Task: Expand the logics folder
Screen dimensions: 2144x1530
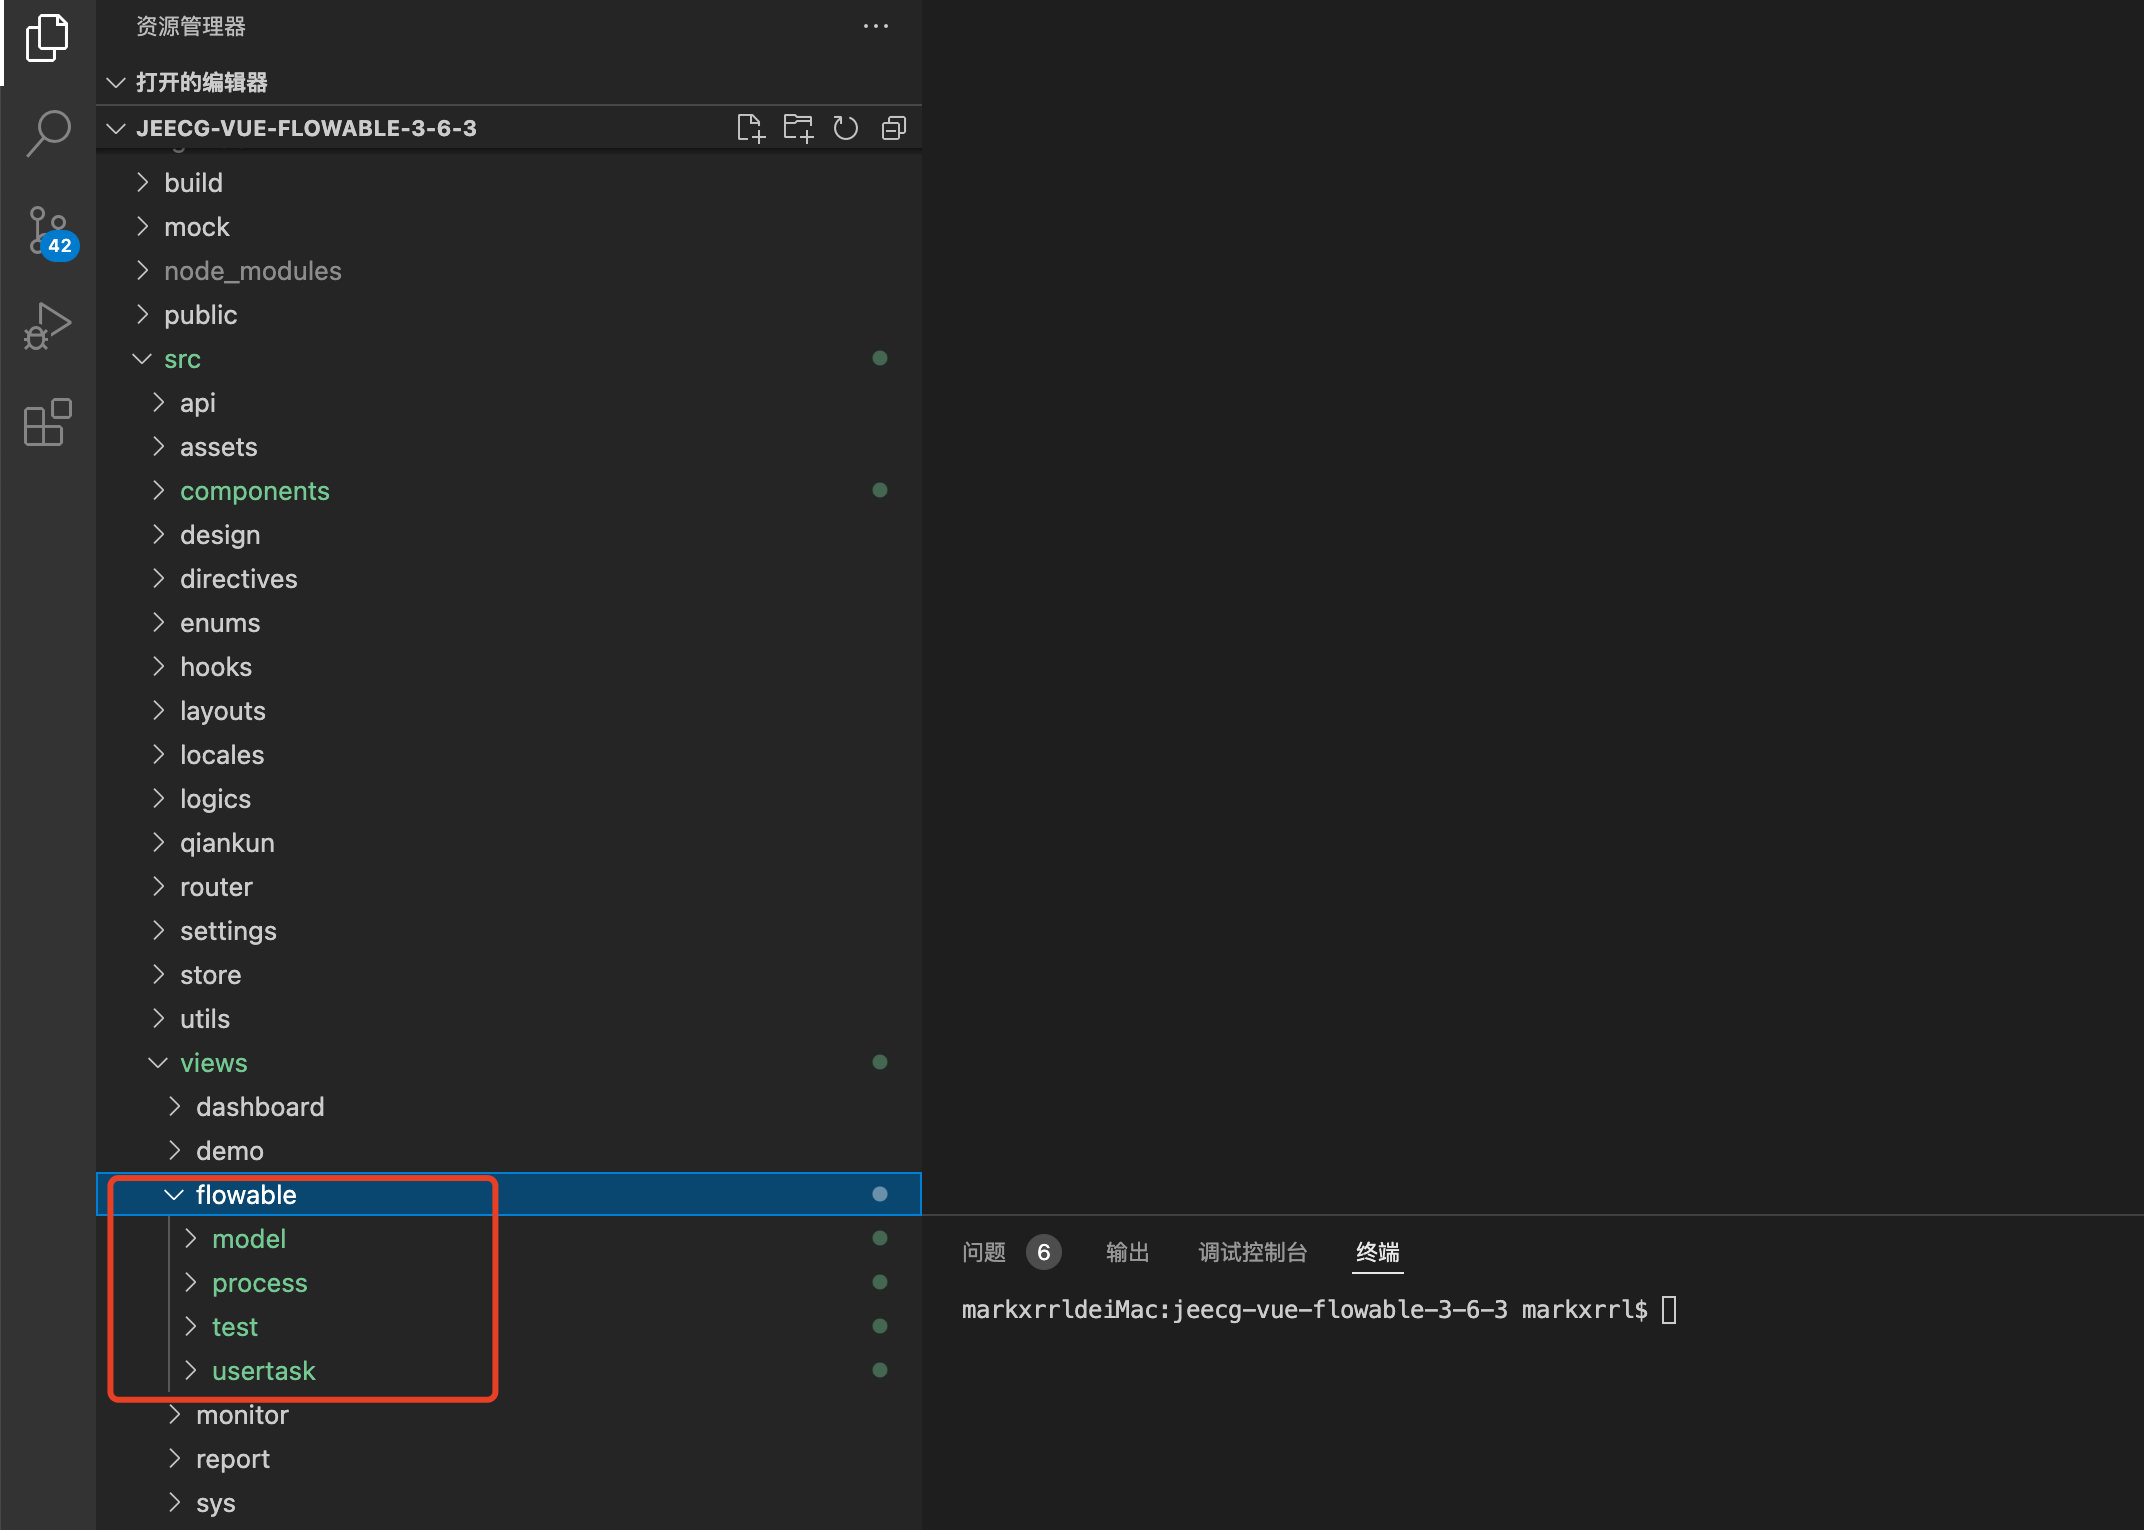Action: click(508, 799)
